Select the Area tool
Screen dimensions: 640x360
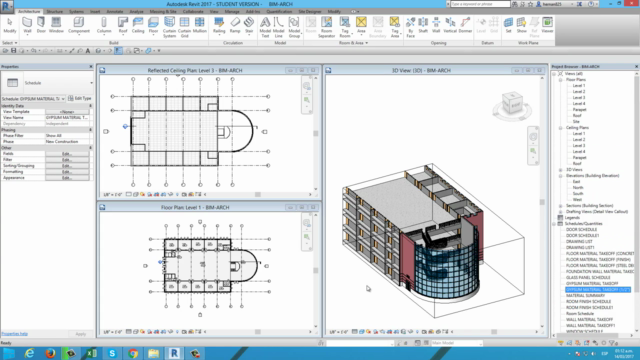[x=361, y=25]
